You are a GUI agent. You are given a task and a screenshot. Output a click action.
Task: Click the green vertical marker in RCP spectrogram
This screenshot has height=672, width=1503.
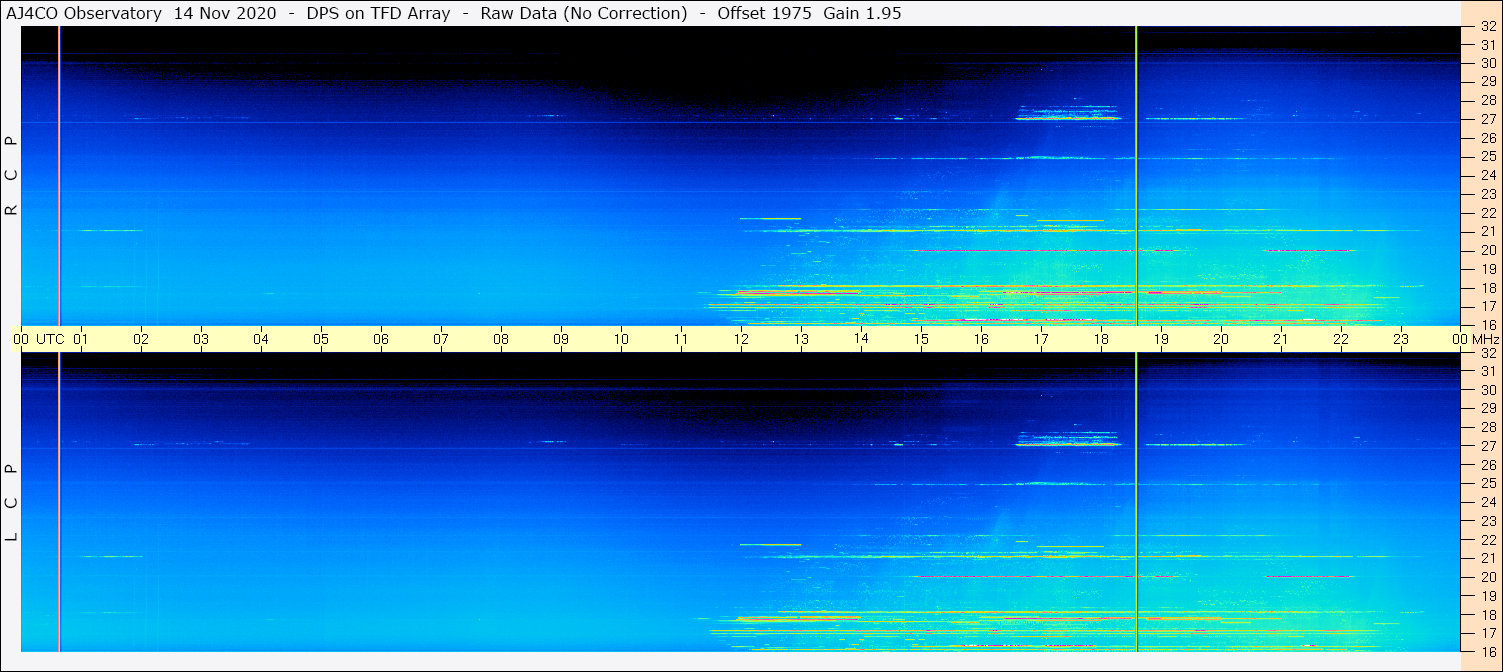1137,175
